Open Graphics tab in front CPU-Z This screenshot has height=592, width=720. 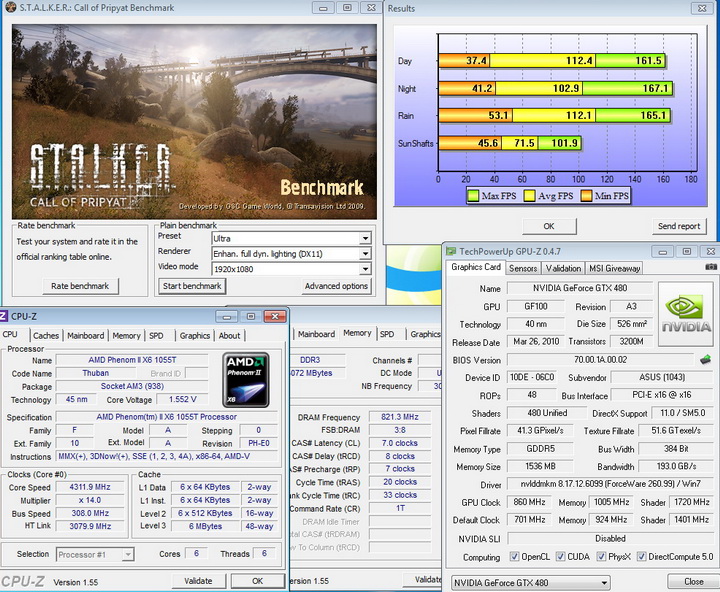point(195,336)
